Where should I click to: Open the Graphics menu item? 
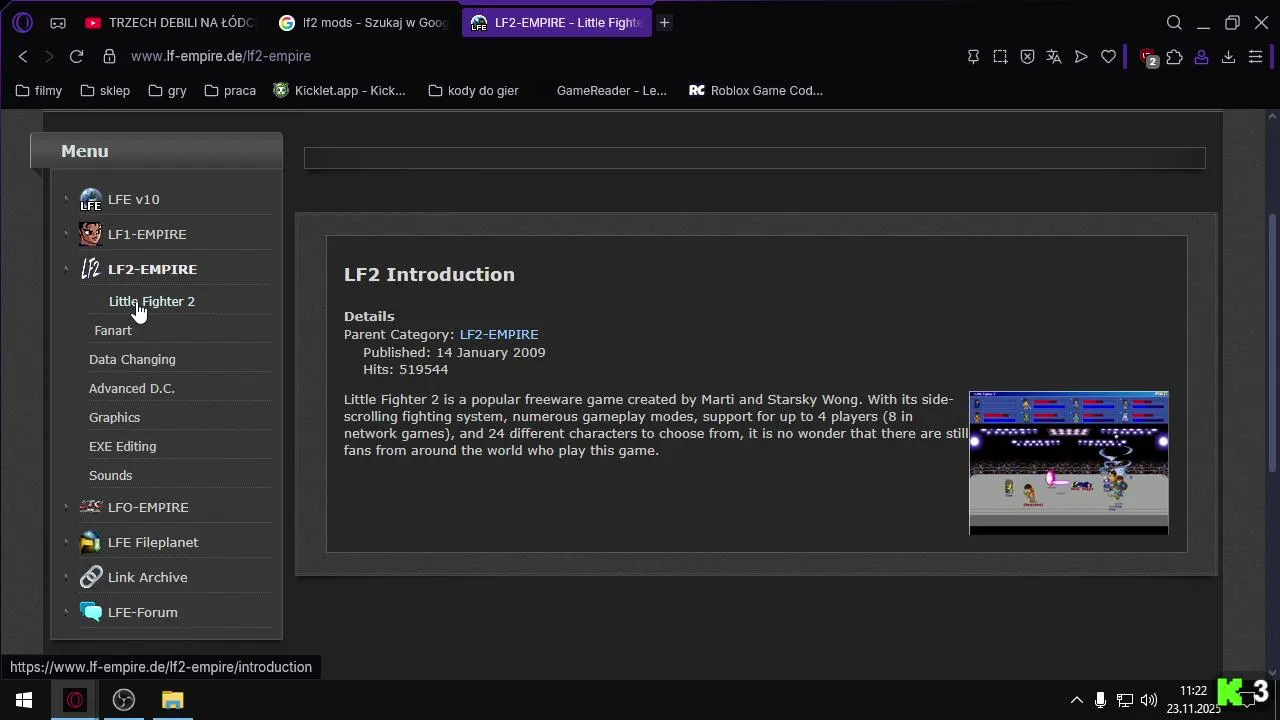coord(114,417)
